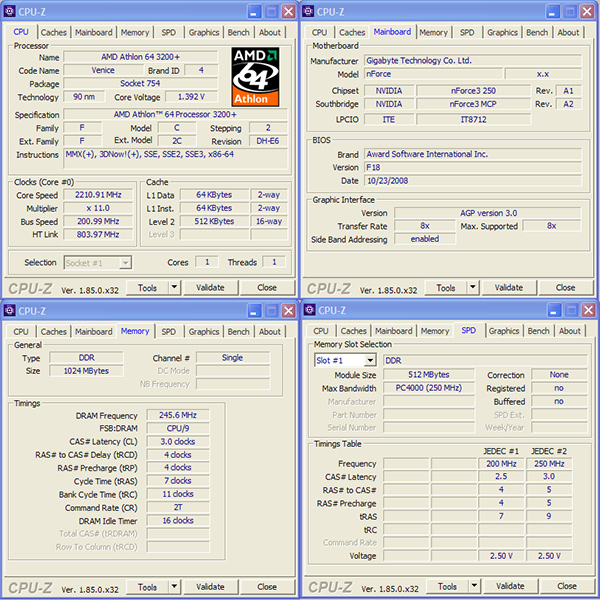
Task: Open Graphics tab in Mainboard window
Action: (x=502, y=33)
